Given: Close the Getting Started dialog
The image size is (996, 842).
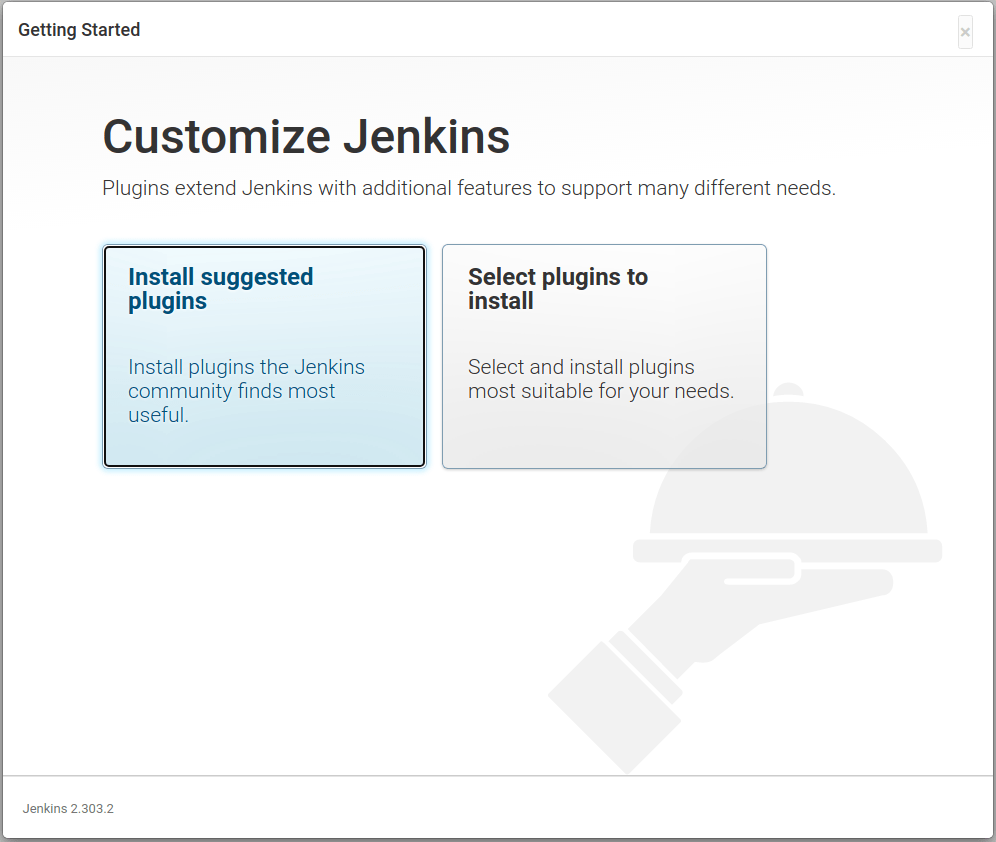Looking at the screenshot, I should click(965, 32).
